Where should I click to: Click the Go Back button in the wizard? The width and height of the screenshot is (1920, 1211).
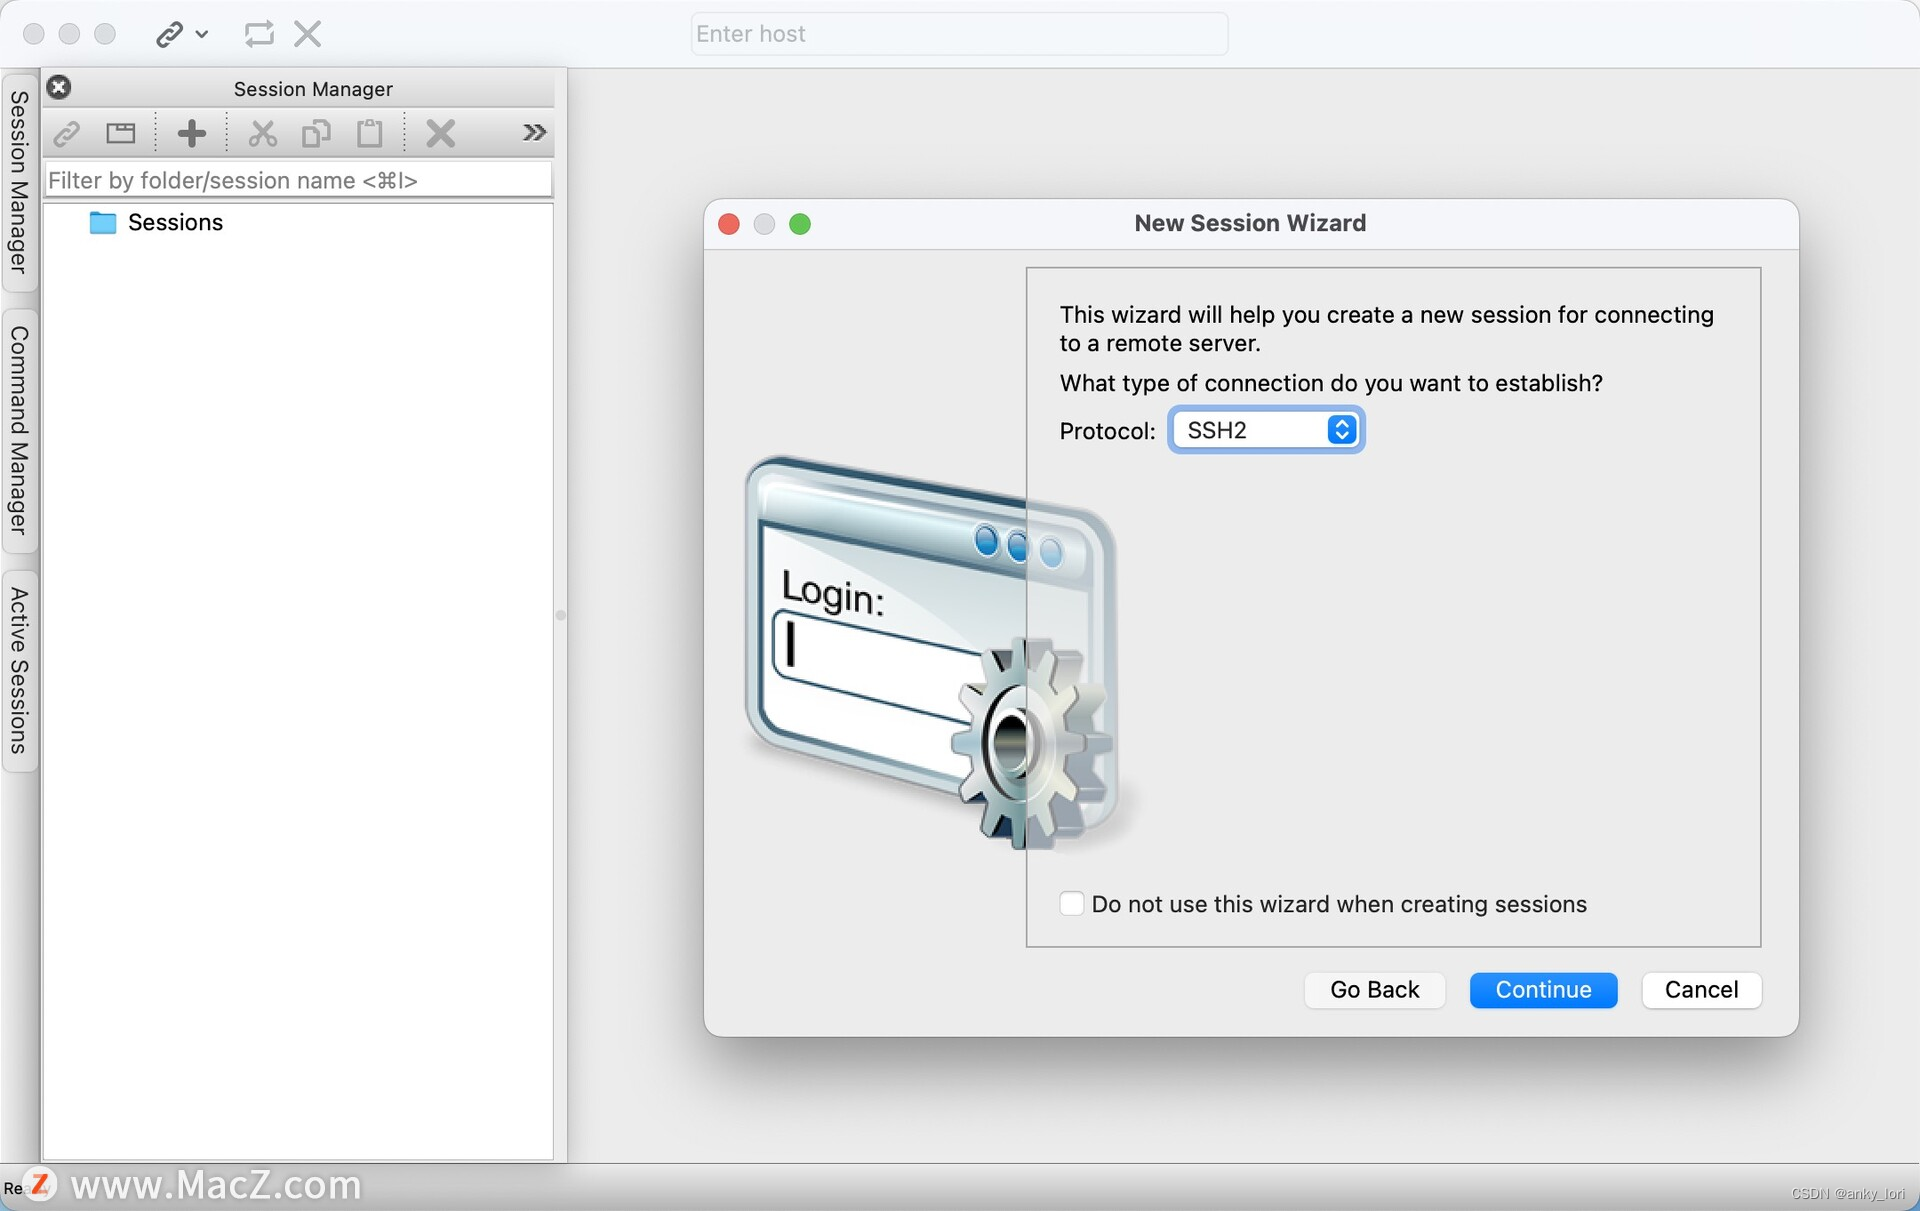[1374, 990]
